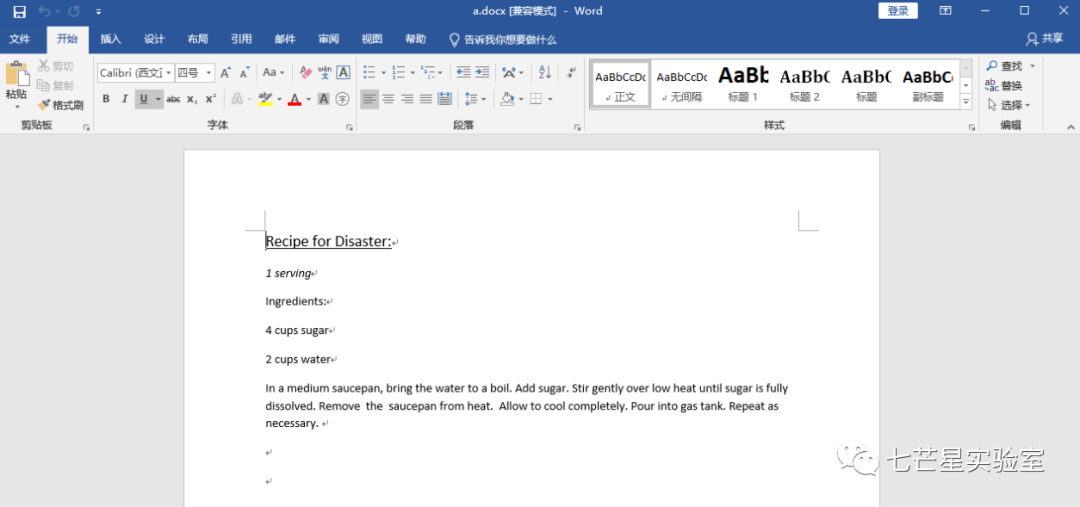Screen dimensions: 1080x507
Task: Click the paragraph shading paint bucket
Action: (x=508, y=99)
